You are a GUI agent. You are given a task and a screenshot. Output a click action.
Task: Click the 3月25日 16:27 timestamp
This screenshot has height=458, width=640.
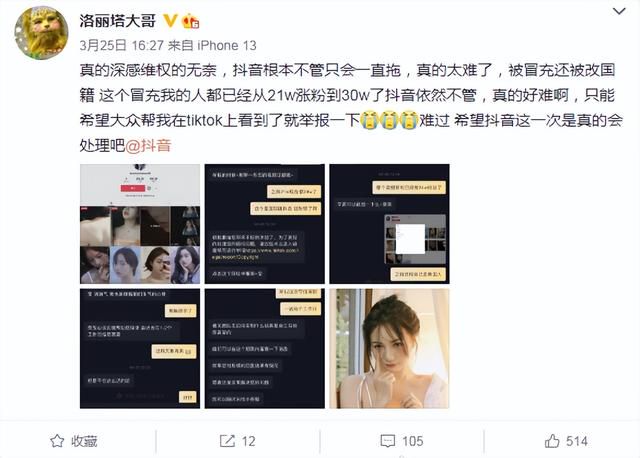(122, 45)
